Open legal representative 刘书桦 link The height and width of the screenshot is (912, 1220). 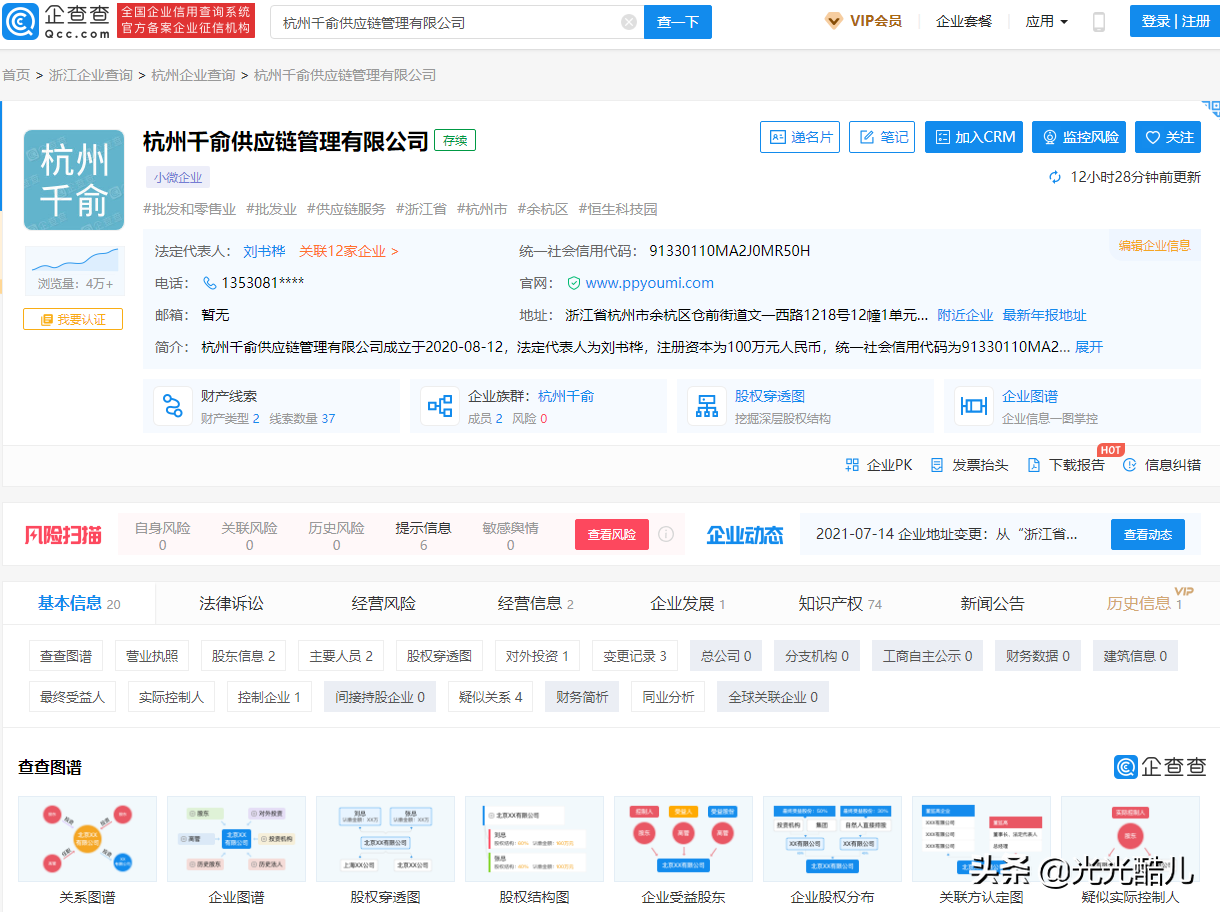[264, 251]
